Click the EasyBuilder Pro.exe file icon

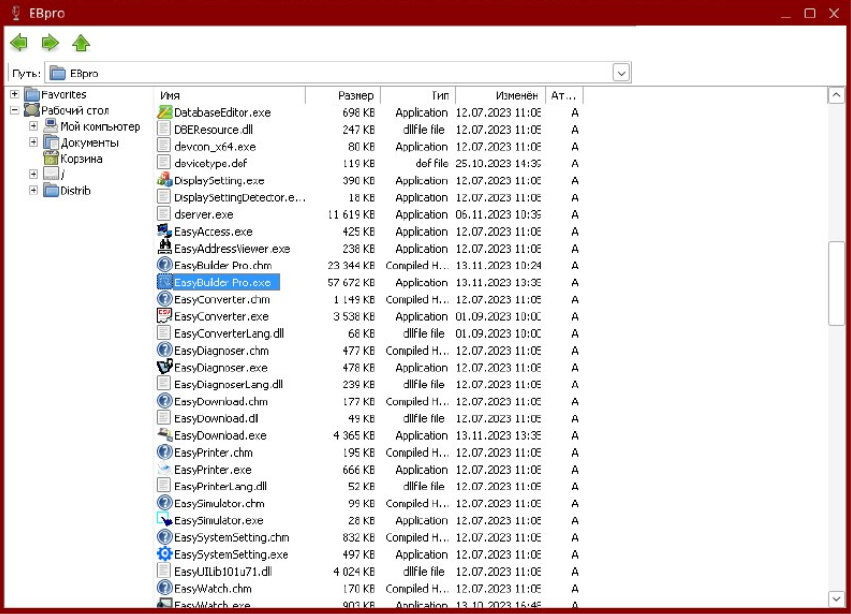click(x=164, y=282)
